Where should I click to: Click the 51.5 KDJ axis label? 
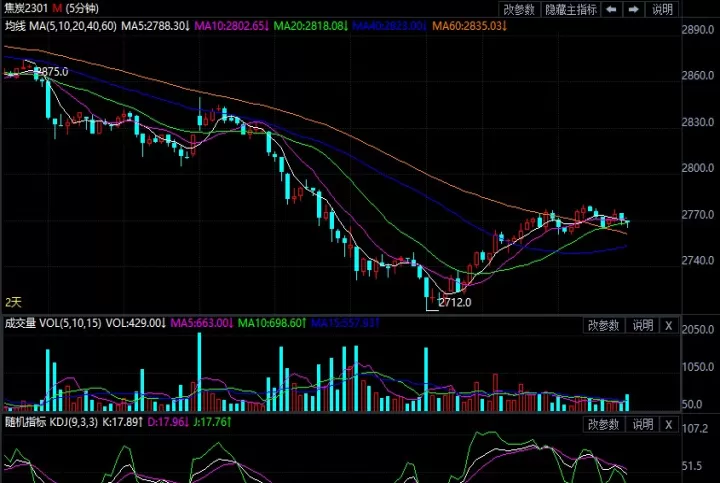(x=692, y=466)
